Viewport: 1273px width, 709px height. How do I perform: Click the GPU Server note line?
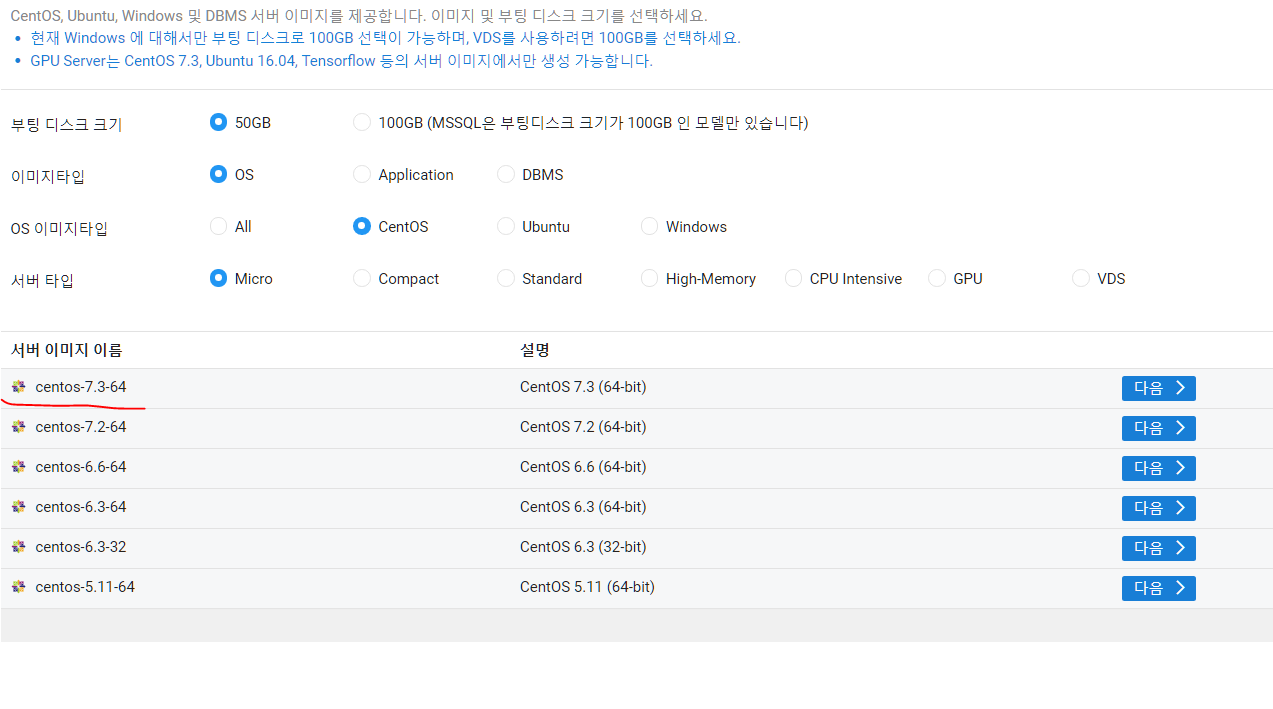[341, 60]
